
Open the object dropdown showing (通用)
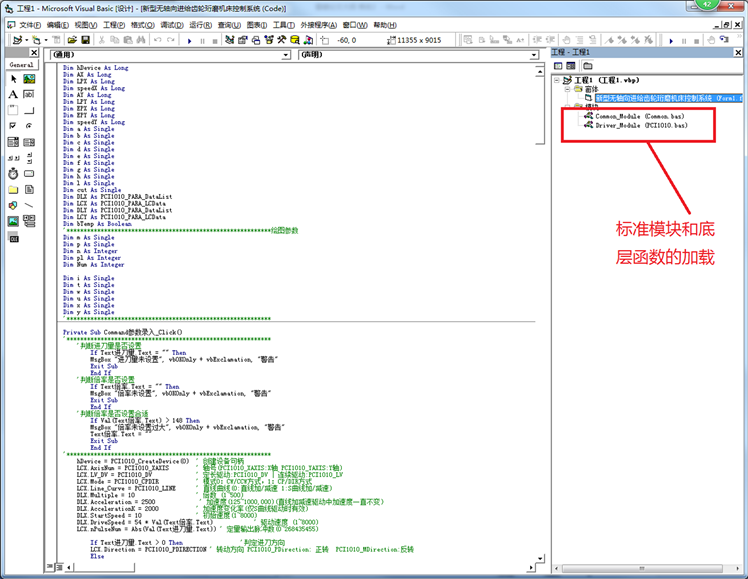click(x=170, y=55)
